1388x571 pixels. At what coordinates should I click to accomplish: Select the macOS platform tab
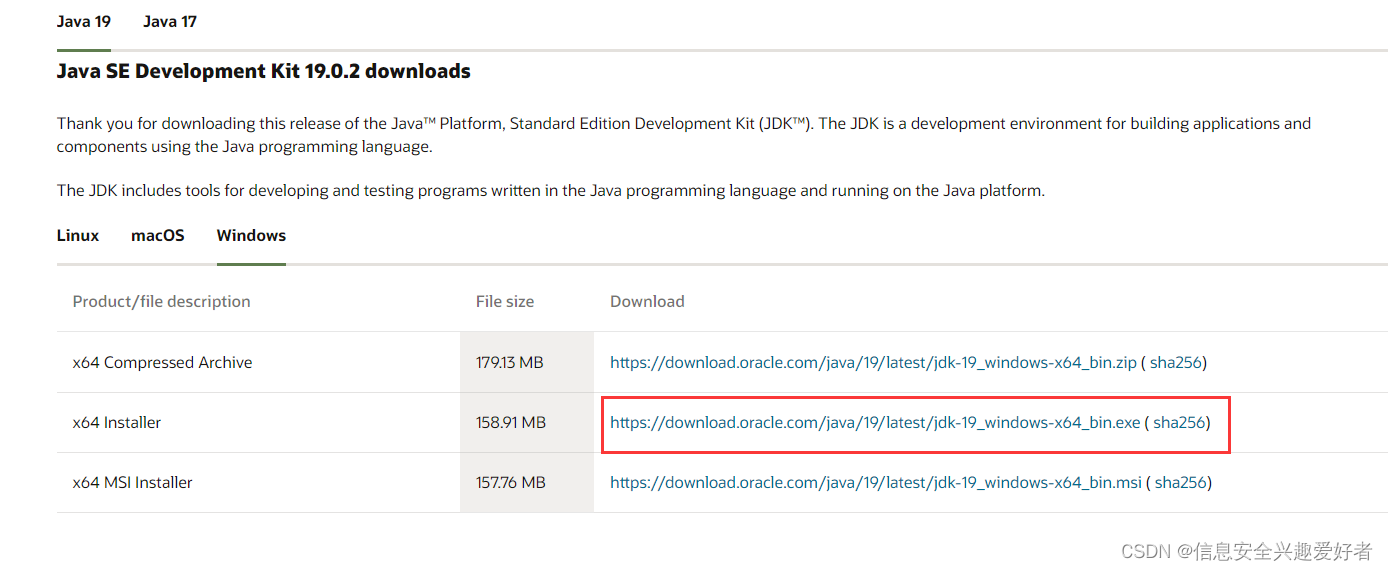point(158,236)
